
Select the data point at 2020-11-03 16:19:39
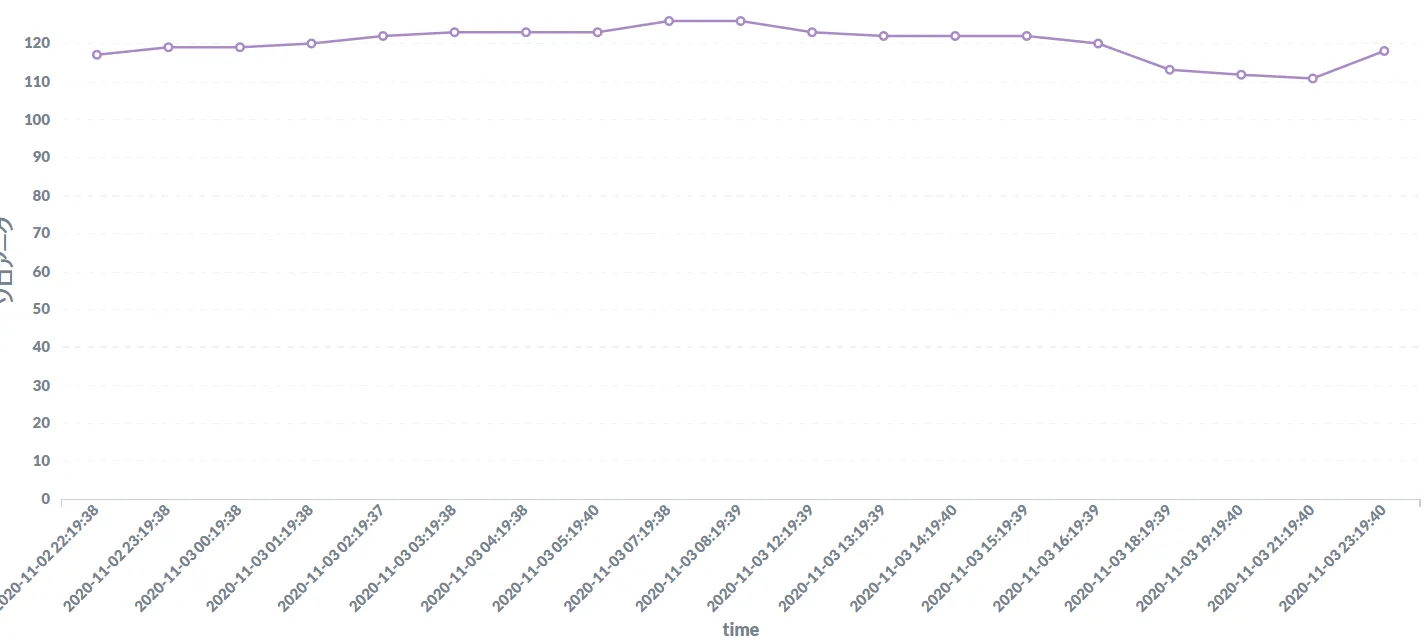pyautogui.click(x=1098, y=43)
